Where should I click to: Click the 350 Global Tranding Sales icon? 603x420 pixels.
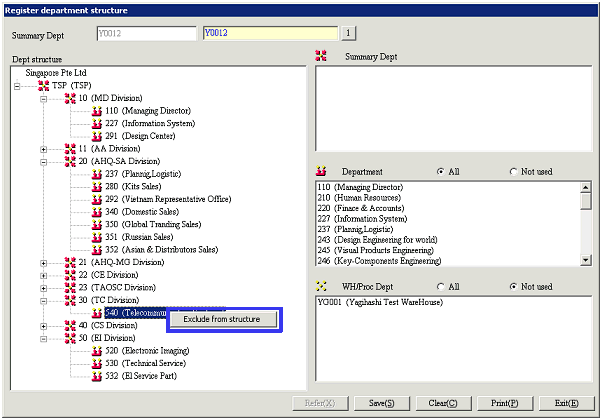96,224
